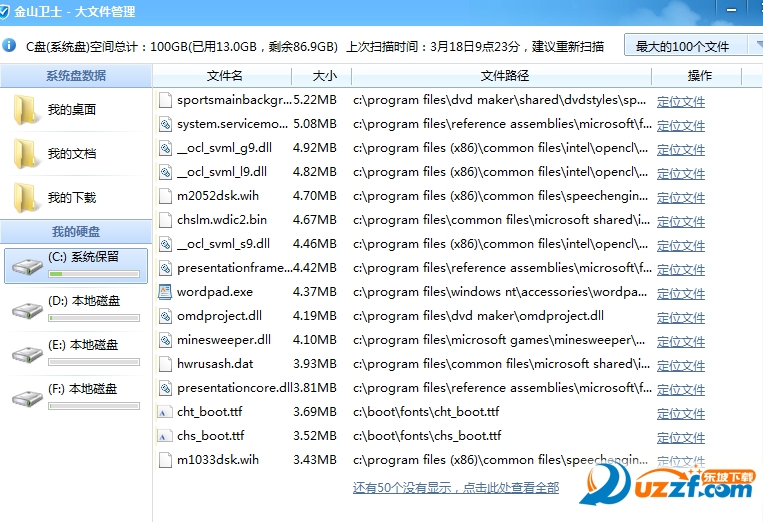Viewport: 763px width, 522px height.
Task: Click the (E:) drive usage bar
Action: [x=94, y=362]
